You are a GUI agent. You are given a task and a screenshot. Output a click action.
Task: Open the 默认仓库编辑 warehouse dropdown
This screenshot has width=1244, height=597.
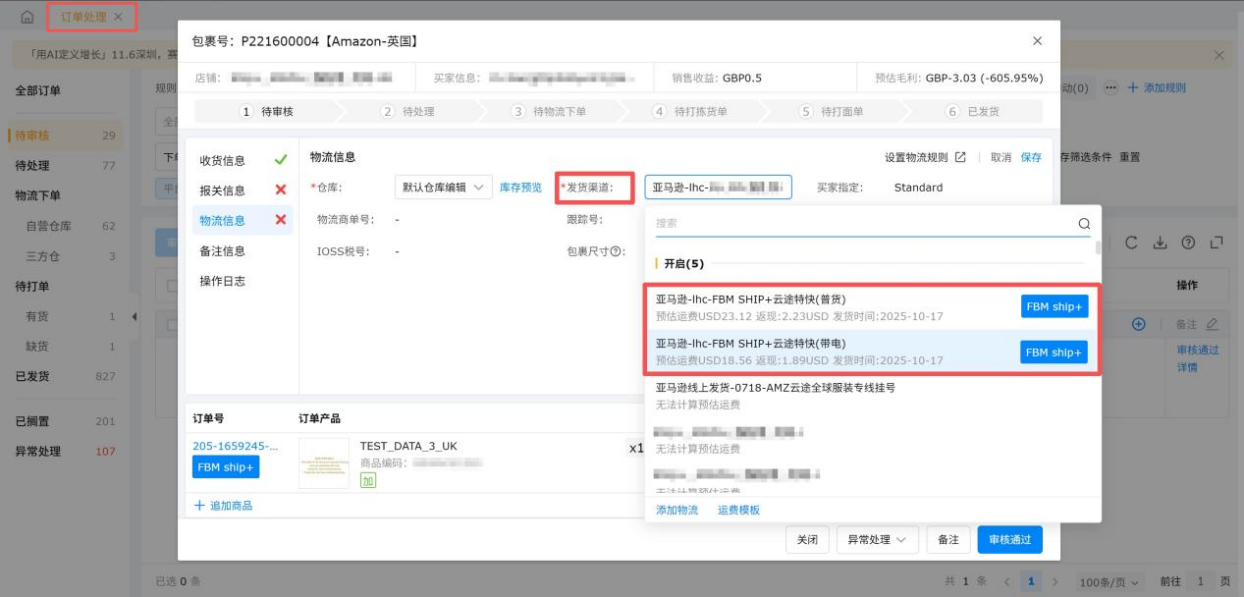442,186
